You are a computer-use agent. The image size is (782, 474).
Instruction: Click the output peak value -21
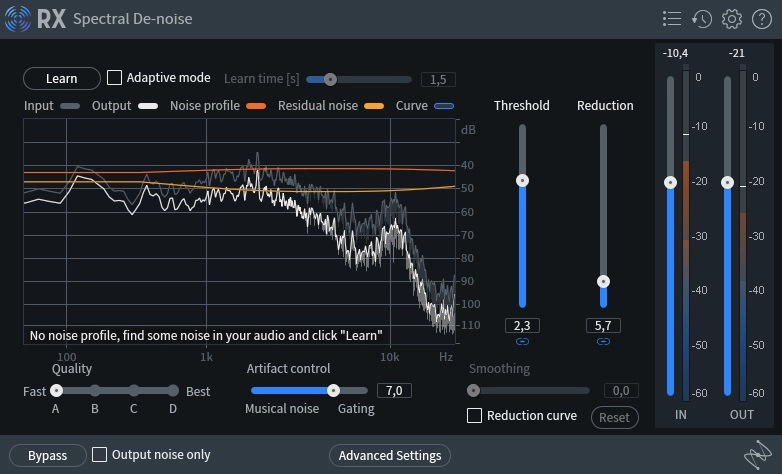click(737, 53)
